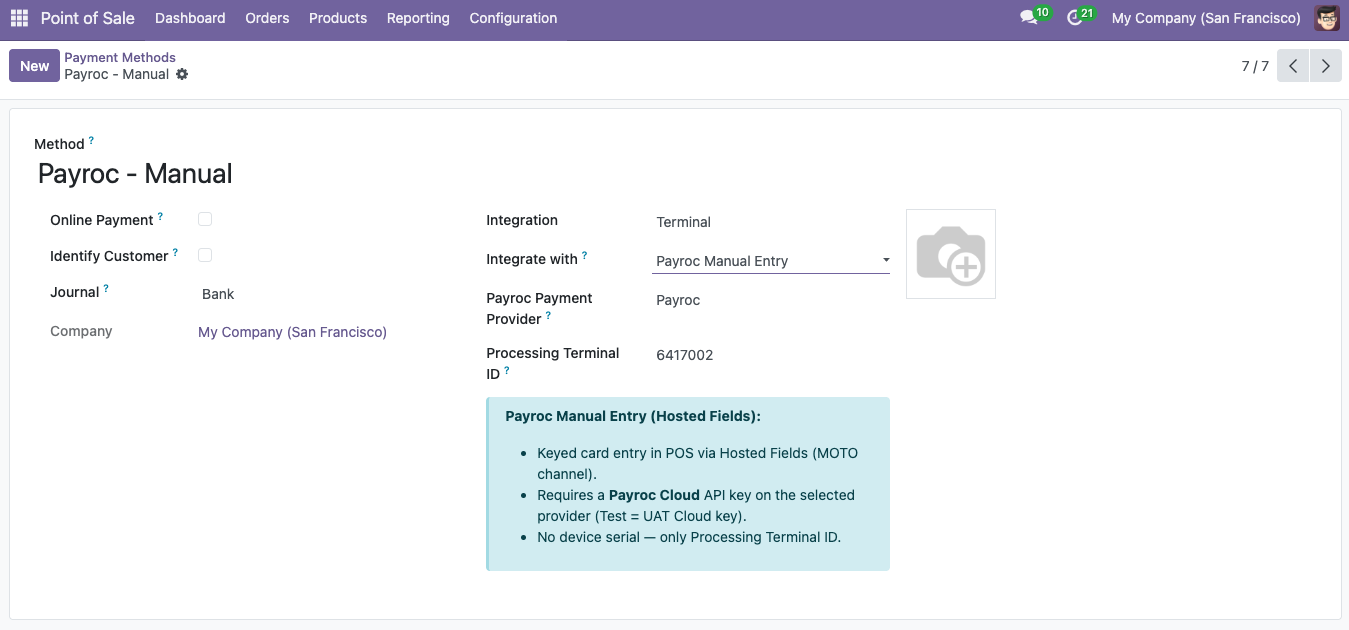Viewport: 1349px width, 630px height.
Task: Open My Company (San Francisco) company link
Action: click(292, 332)
